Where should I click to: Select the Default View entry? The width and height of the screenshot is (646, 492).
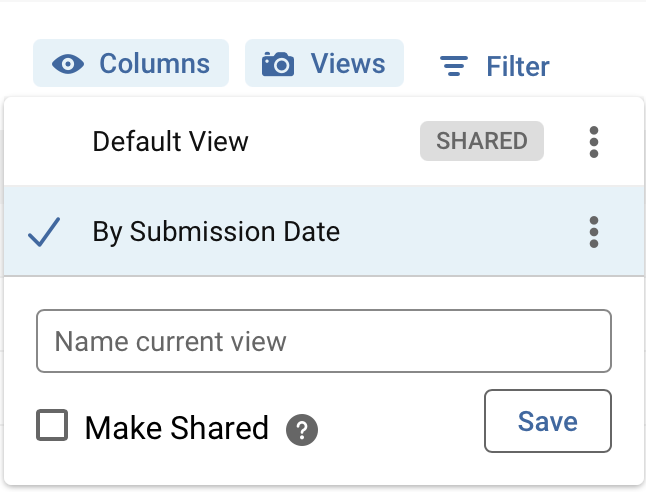tap(171, 141)
